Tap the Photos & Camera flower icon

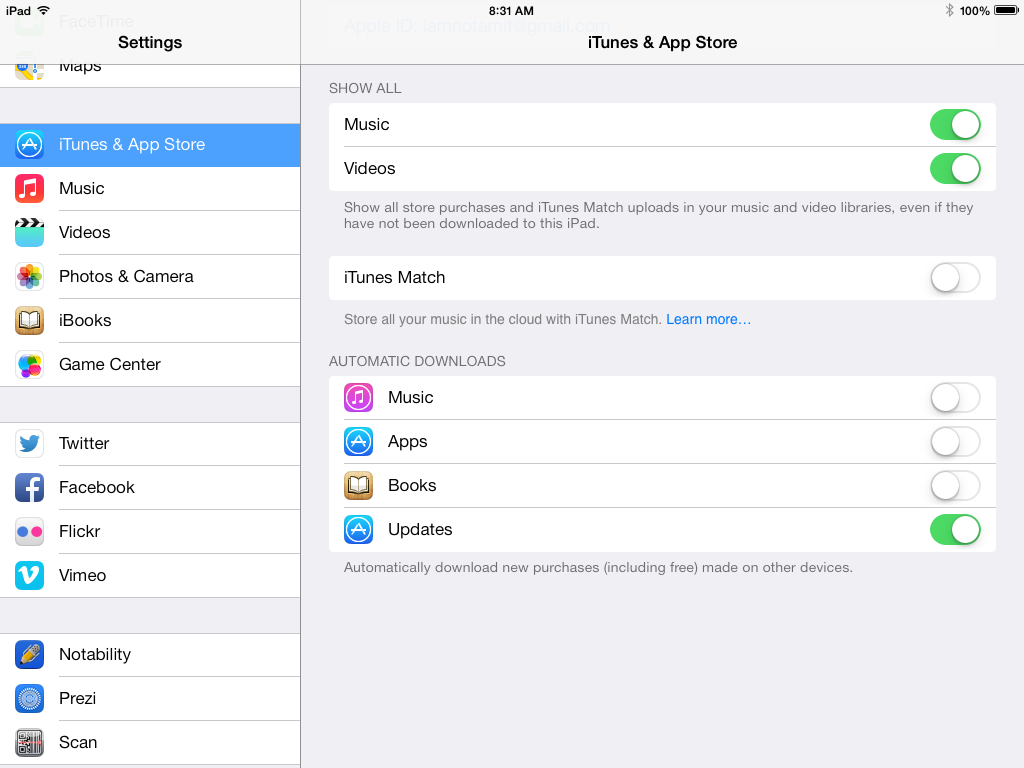[30, 276]
